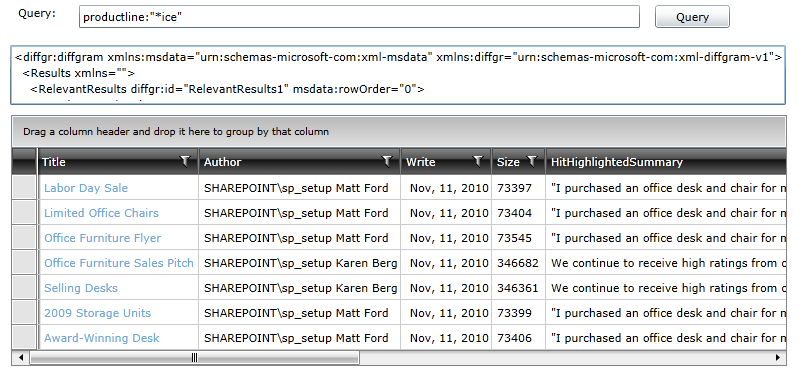Viewport: 804px width, 384px height.
Task: Click Size value 73397
Action: pyautogui.click(x=514, y=188)
